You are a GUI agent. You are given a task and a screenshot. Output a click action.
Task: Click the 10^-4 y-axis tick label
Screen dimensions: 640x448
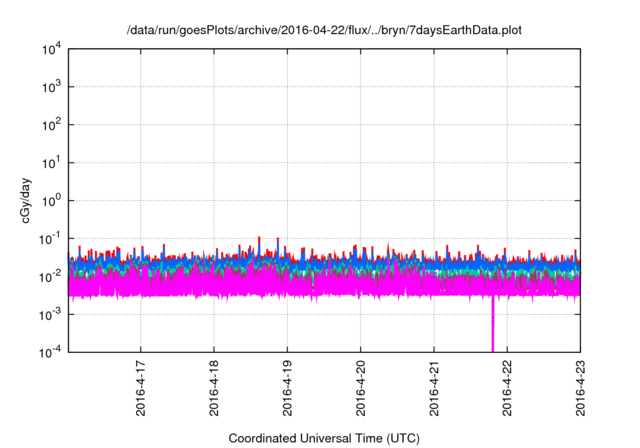(x=50, y=352)
